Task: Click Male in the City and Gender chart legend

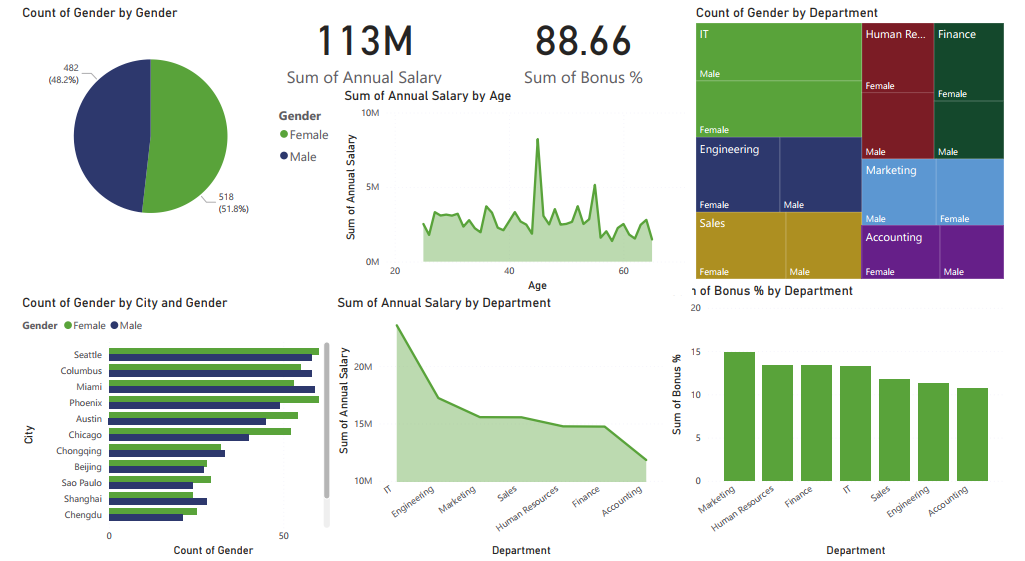Action: pos(128,325)
